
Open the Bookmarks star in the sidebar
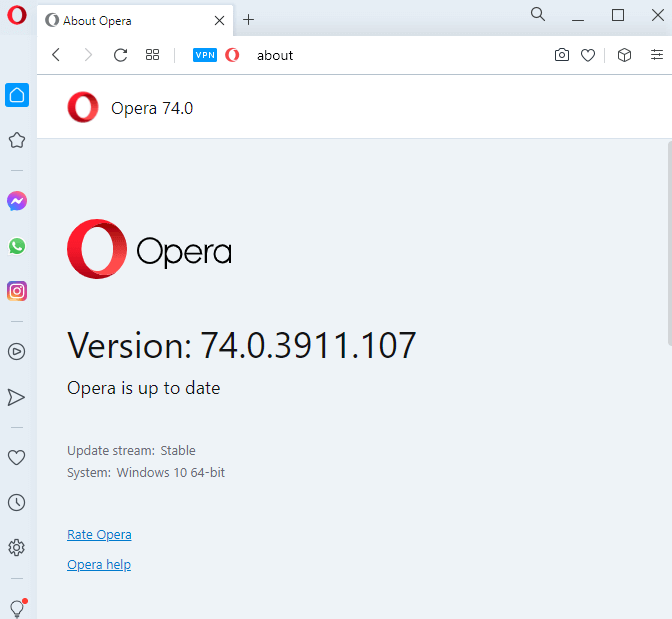point(16,140)
